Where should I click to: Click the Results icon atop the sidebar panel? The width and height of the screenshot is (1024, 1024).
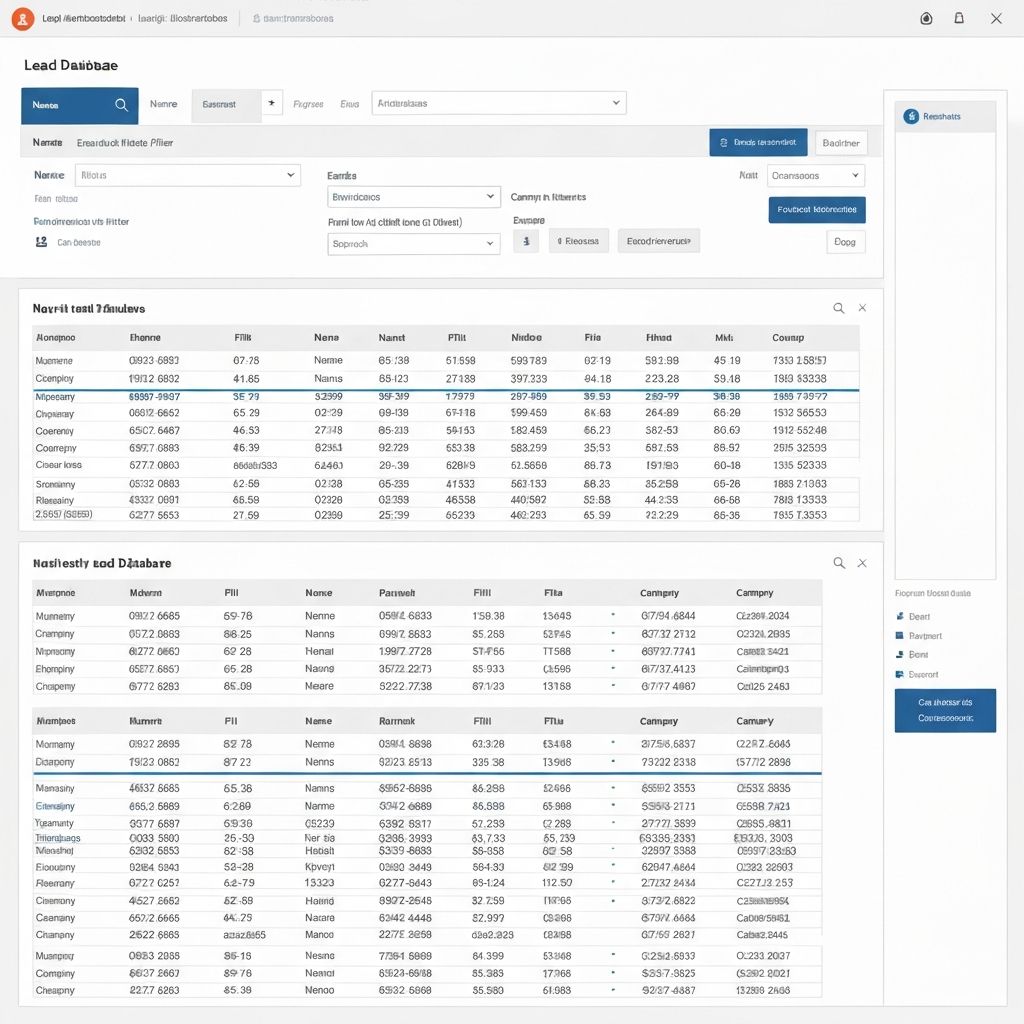911,116
